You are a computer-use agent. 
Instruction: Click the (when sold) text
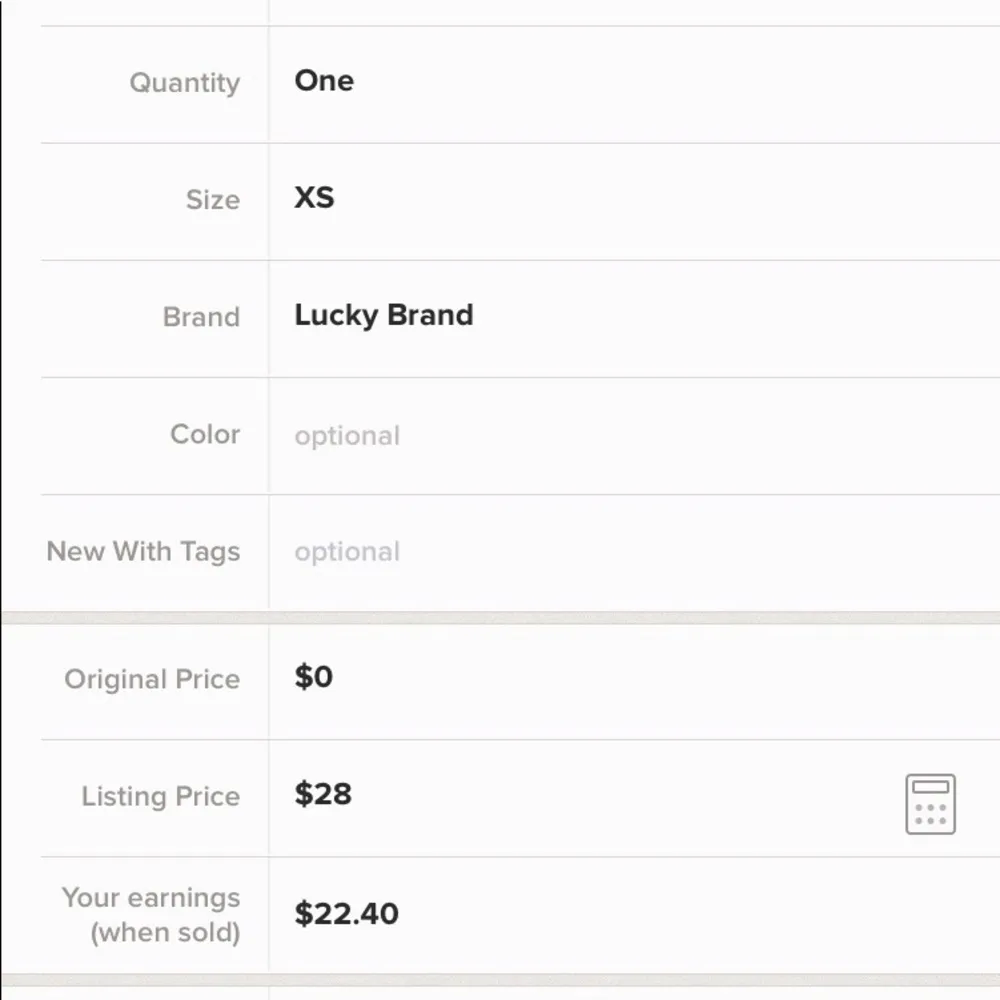pyautogui.click(x=165, y=933)
